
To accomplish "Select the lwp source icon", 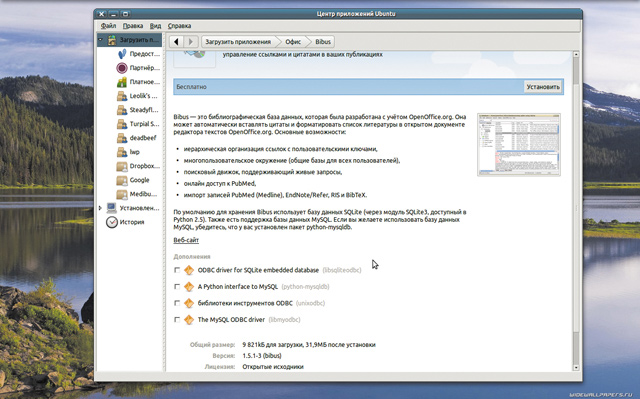I will pyautogui.click(x=122, y=152).
